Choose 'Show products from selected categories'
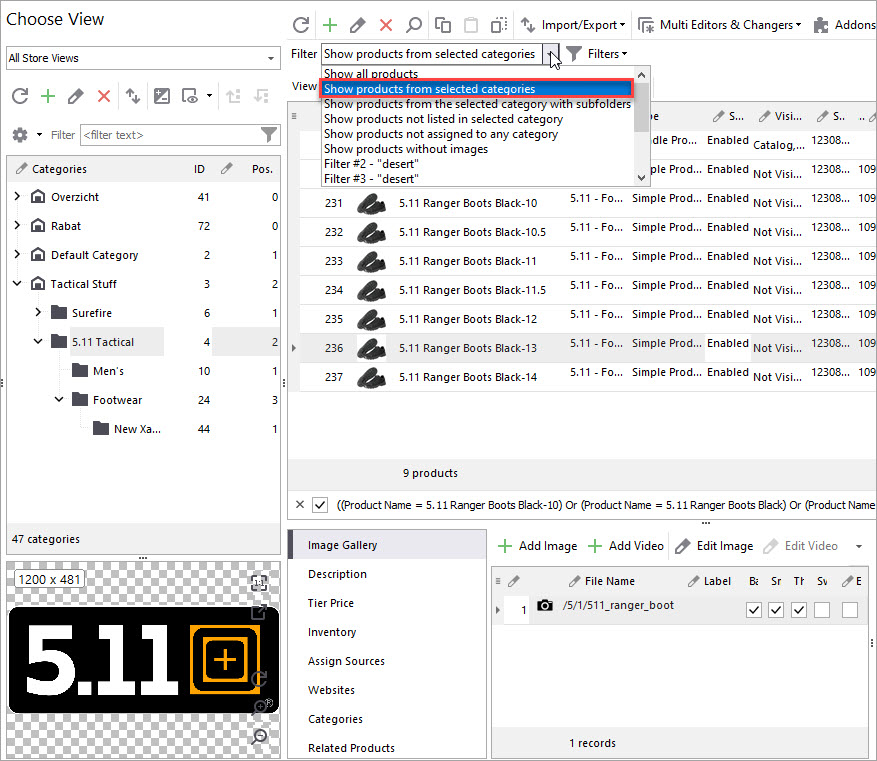Viewport: 877px width, 761px height. tap(477, 89)
